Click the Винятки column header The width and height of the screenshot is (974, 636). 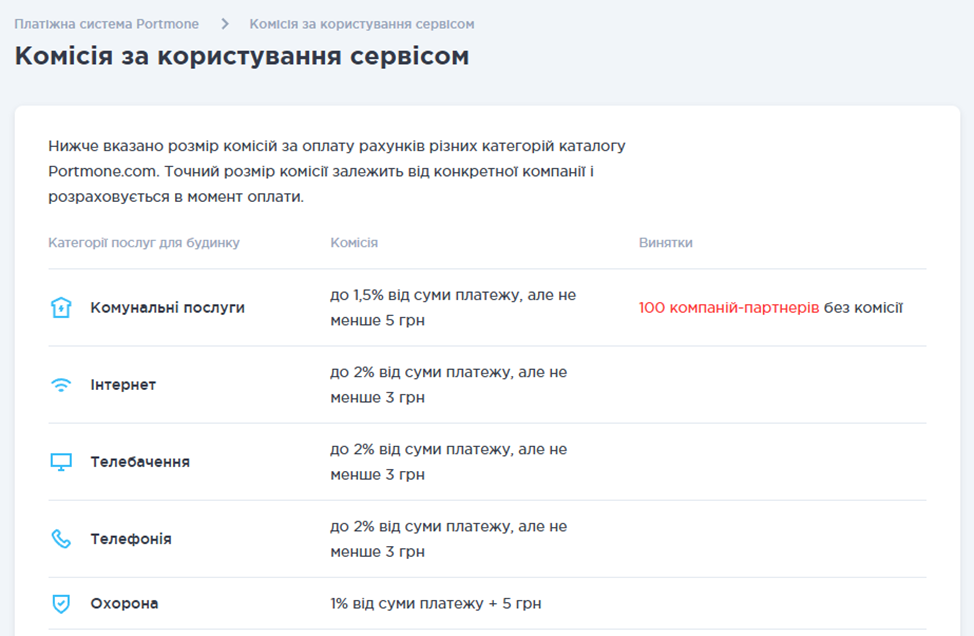[665, 243]
